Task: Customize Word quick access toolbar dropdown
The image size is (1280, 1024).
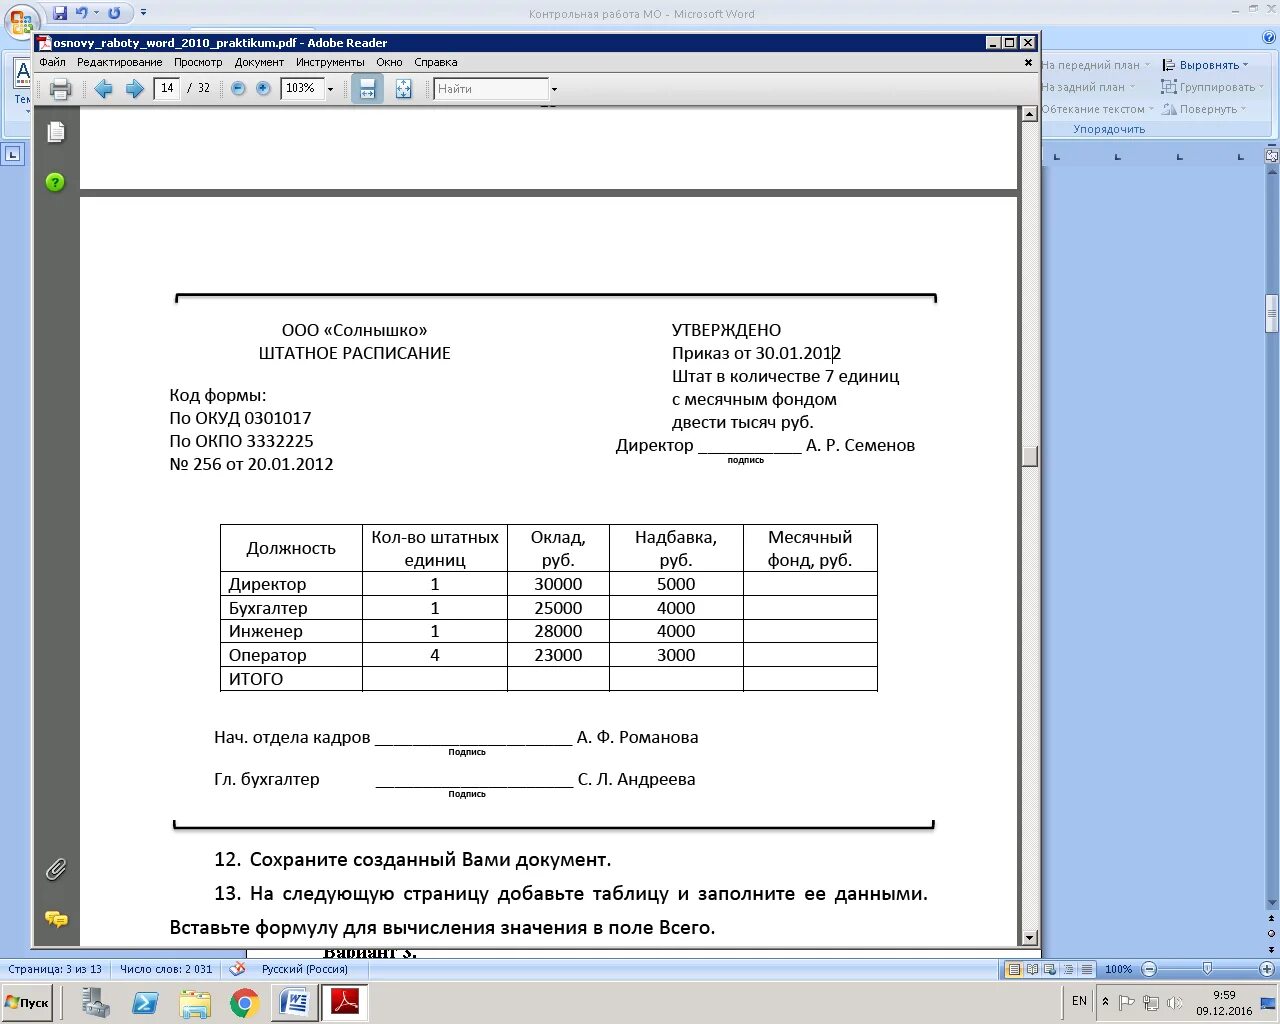Action: coord(143,13)
